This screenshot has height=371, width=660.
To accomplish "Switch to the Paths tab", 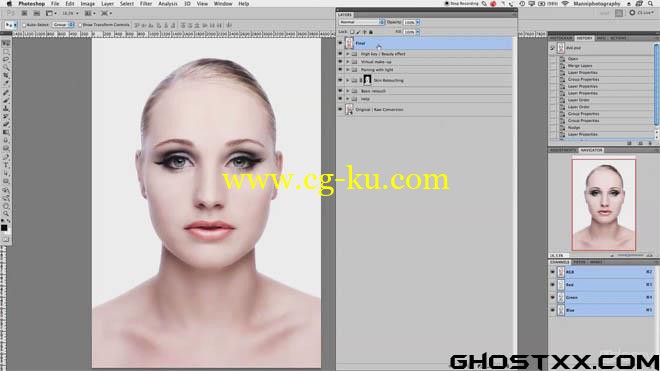I will point(579,262).
